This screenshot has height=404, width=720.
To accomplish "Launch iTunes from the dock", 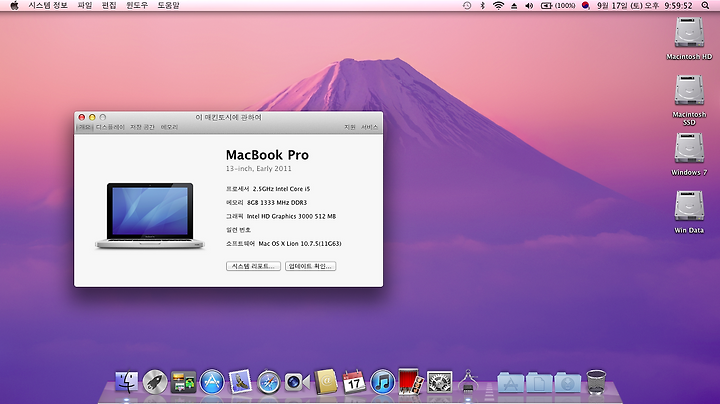I will (x=382, y=382).
